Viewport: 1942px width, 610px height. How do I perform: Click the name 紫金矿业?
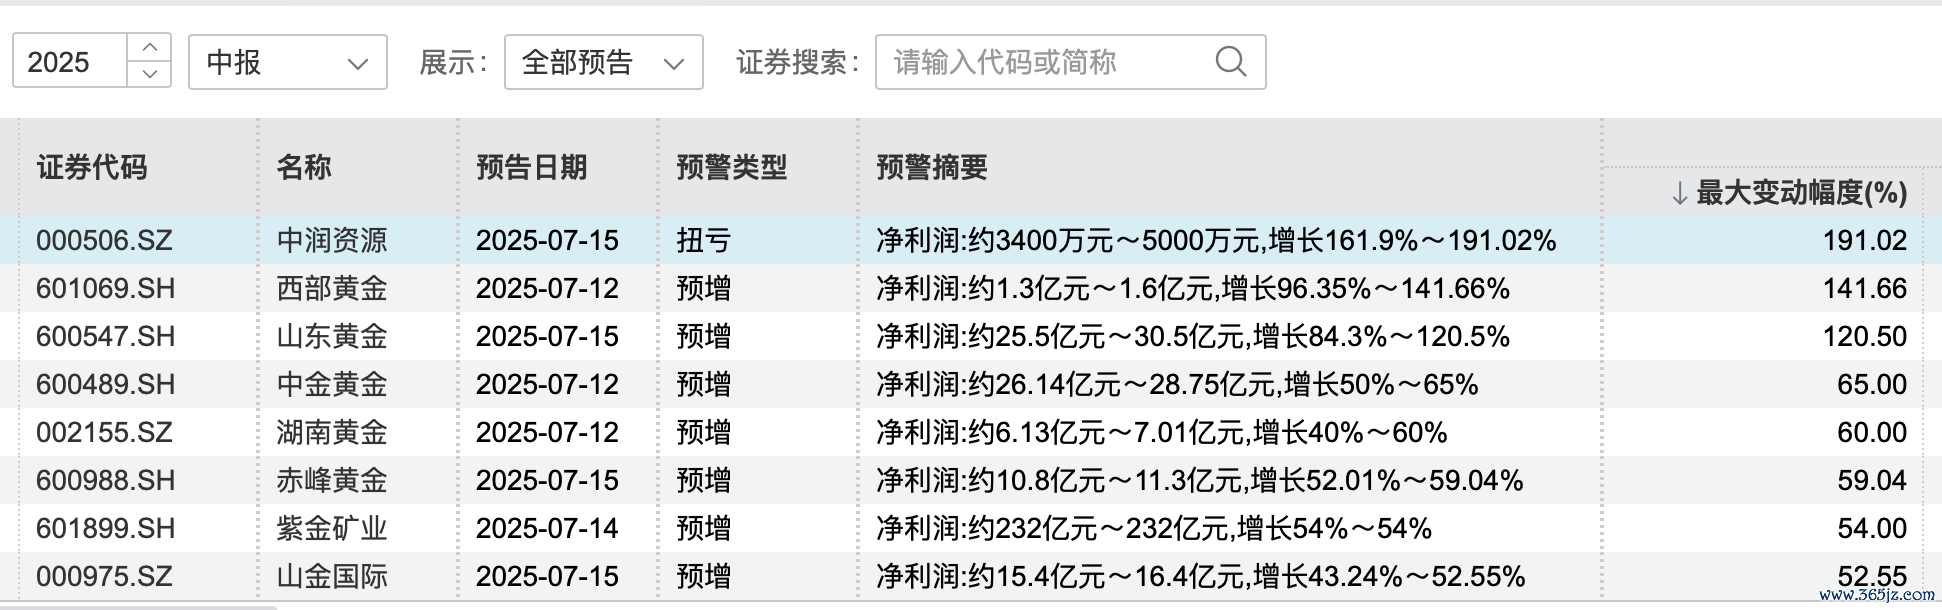pyautogui.click(x=332, y=528)
